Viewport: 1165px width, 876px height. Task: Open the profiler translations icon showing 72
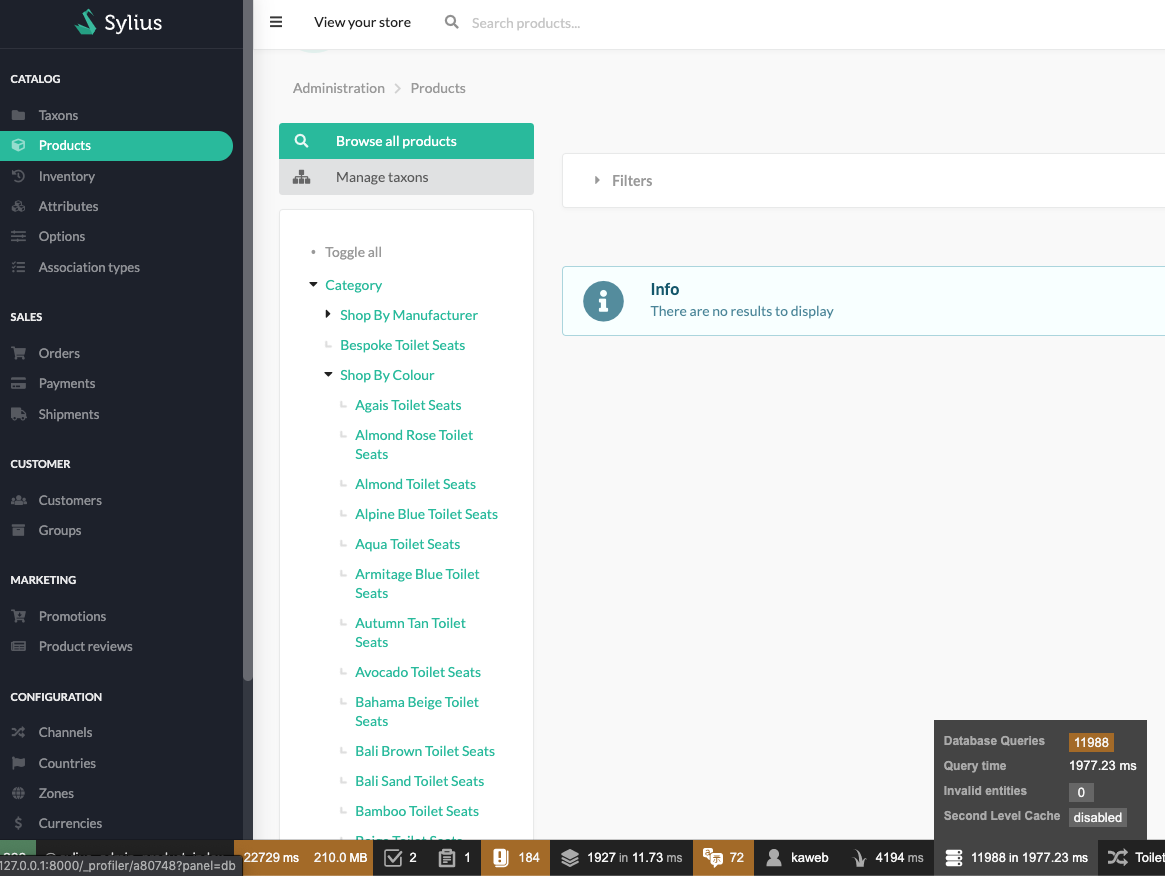point(713,857)
